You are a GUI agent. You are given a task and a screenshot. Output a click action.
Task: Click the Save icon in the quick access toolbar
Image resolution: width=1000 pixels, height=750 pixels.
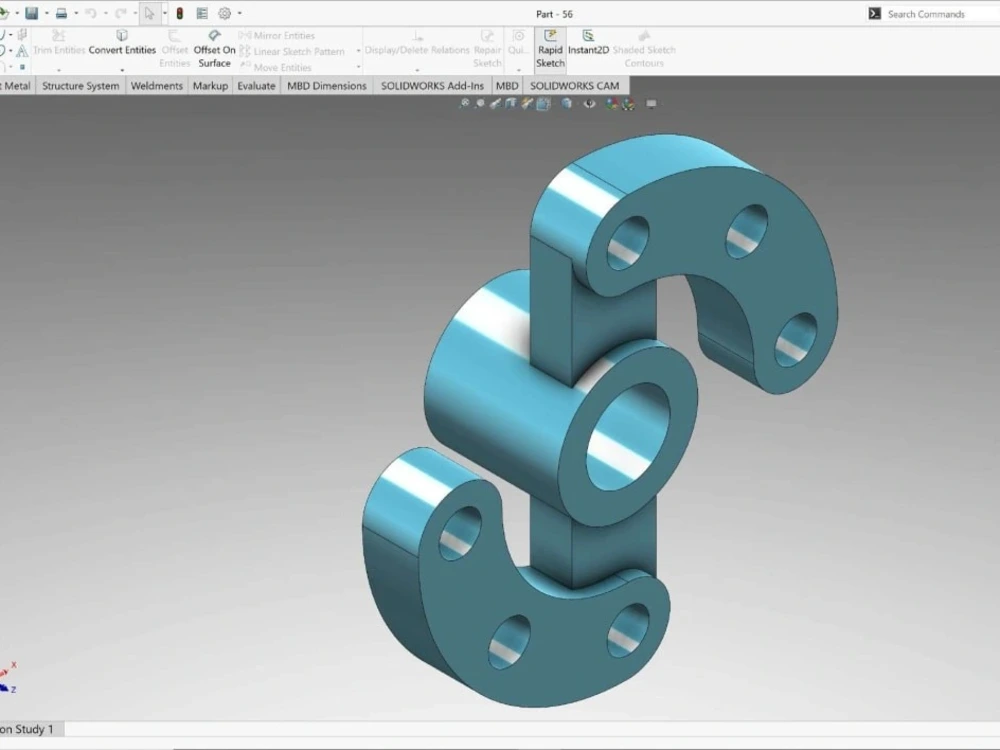tap(31, 13)
